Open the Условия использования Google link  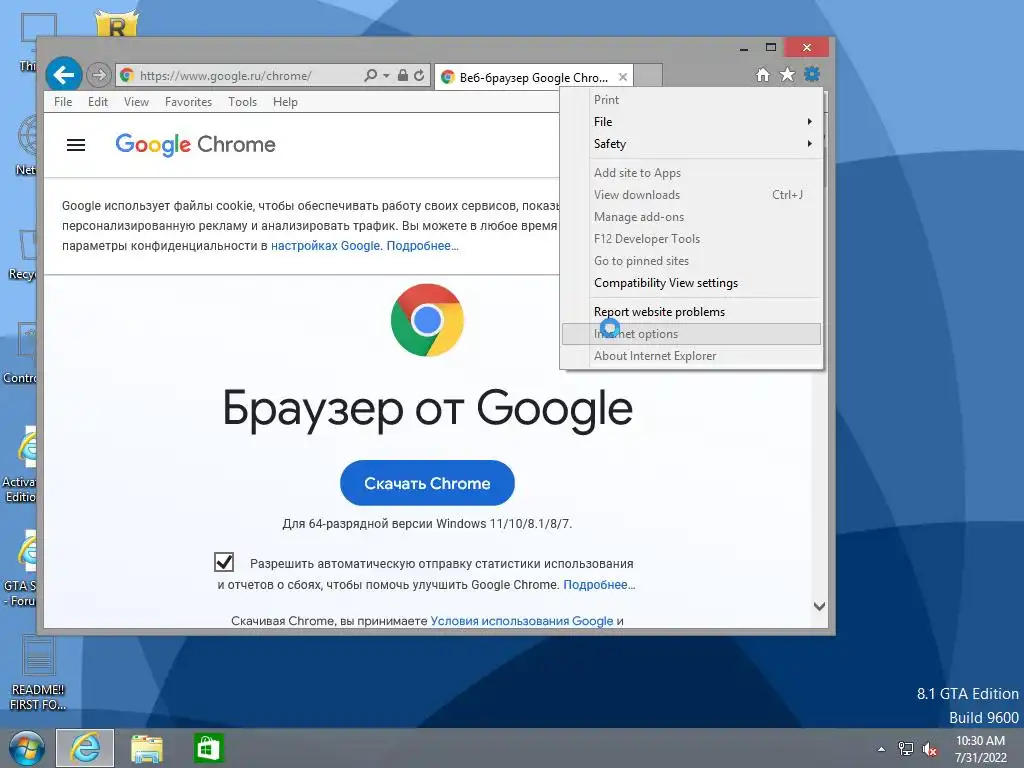[x=522, y=621]
